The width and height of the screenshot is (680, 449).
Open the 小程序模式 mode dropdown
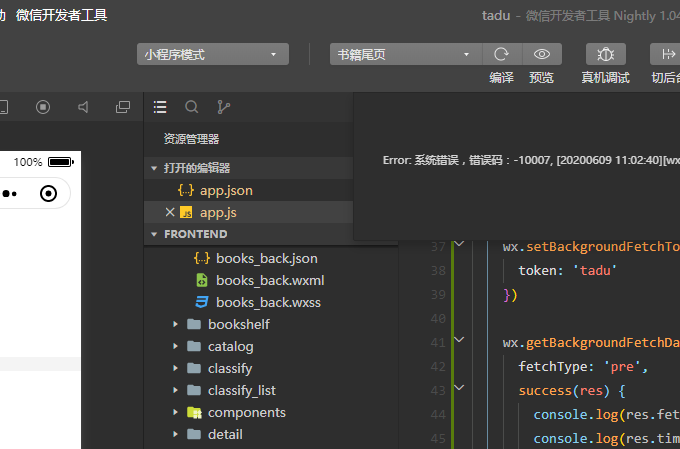(x=212, y=54)
